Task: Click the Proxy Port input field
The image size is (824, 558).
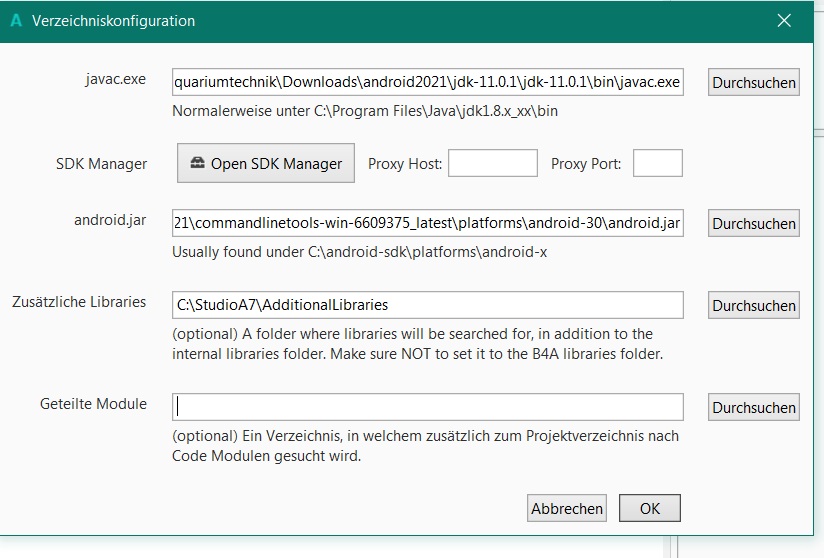Action: 657,163
